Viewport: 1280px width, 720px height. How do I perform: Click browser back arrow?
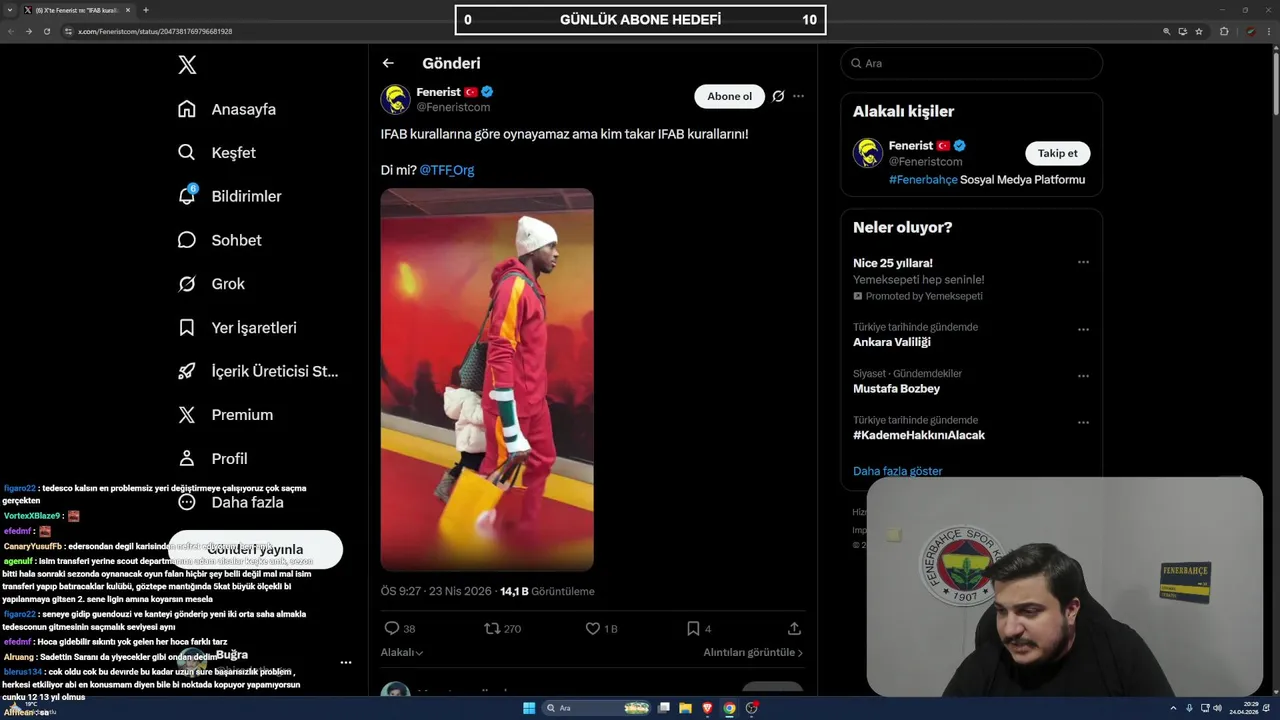coord(12,31)
